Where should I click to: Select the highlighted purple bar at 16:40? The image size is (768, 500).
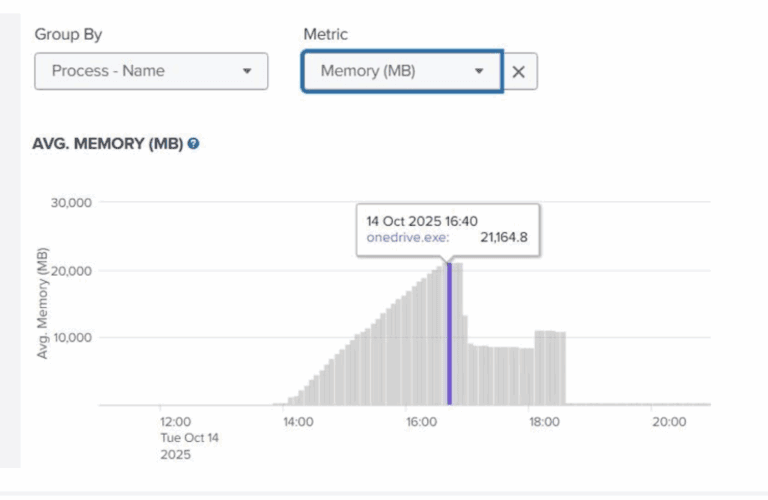click(x=449, y=333)
